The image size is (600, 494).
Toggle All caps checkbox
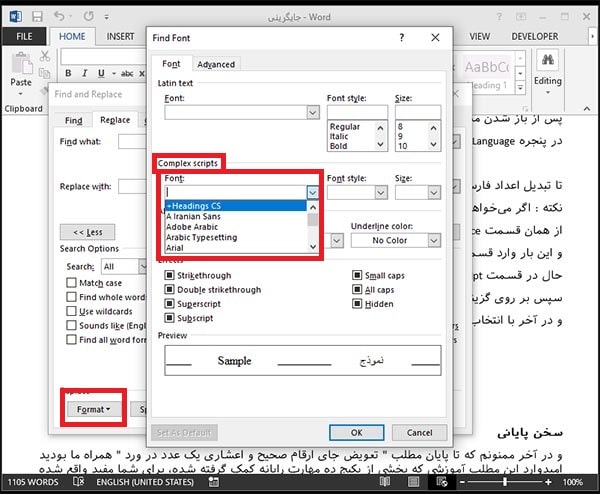357,289
